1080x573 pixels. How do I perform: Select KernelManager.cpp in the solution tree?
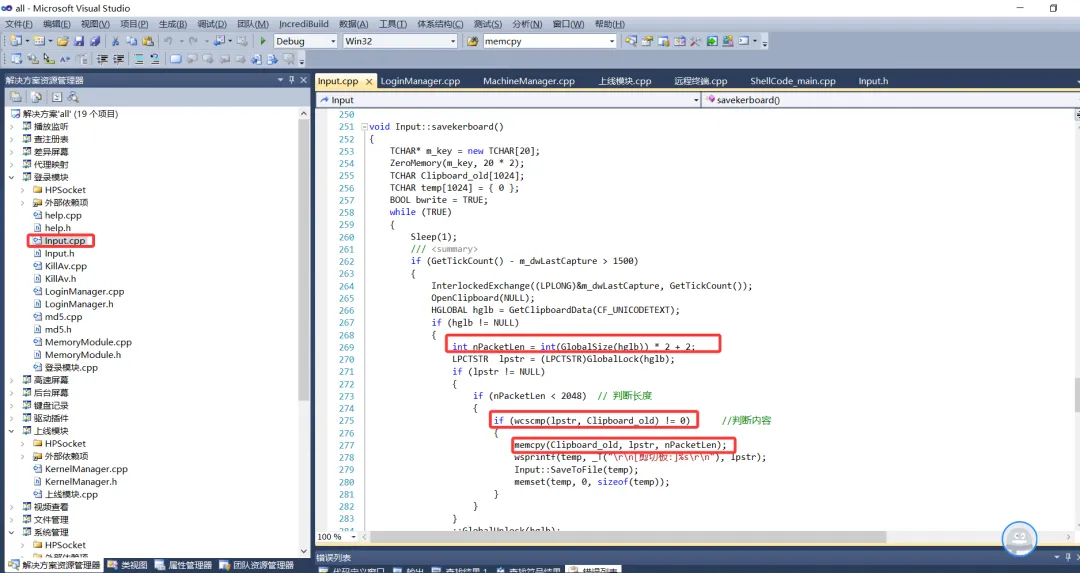click(x=86, y=469)
